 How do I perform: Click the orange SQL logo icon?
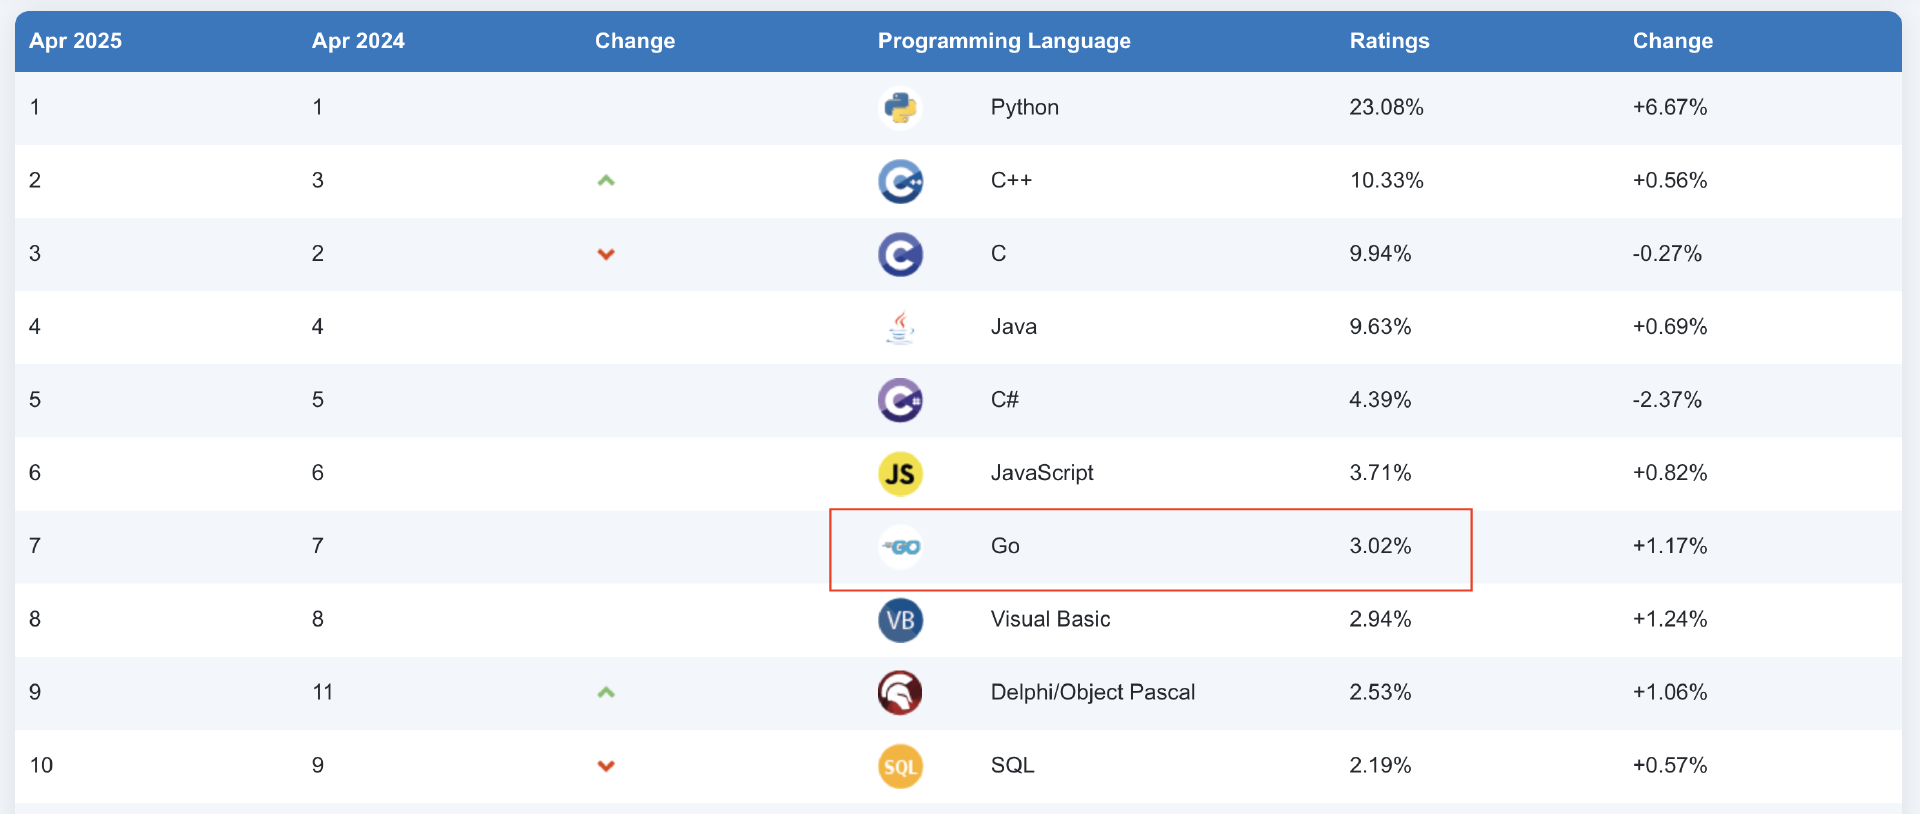point(900,767)
